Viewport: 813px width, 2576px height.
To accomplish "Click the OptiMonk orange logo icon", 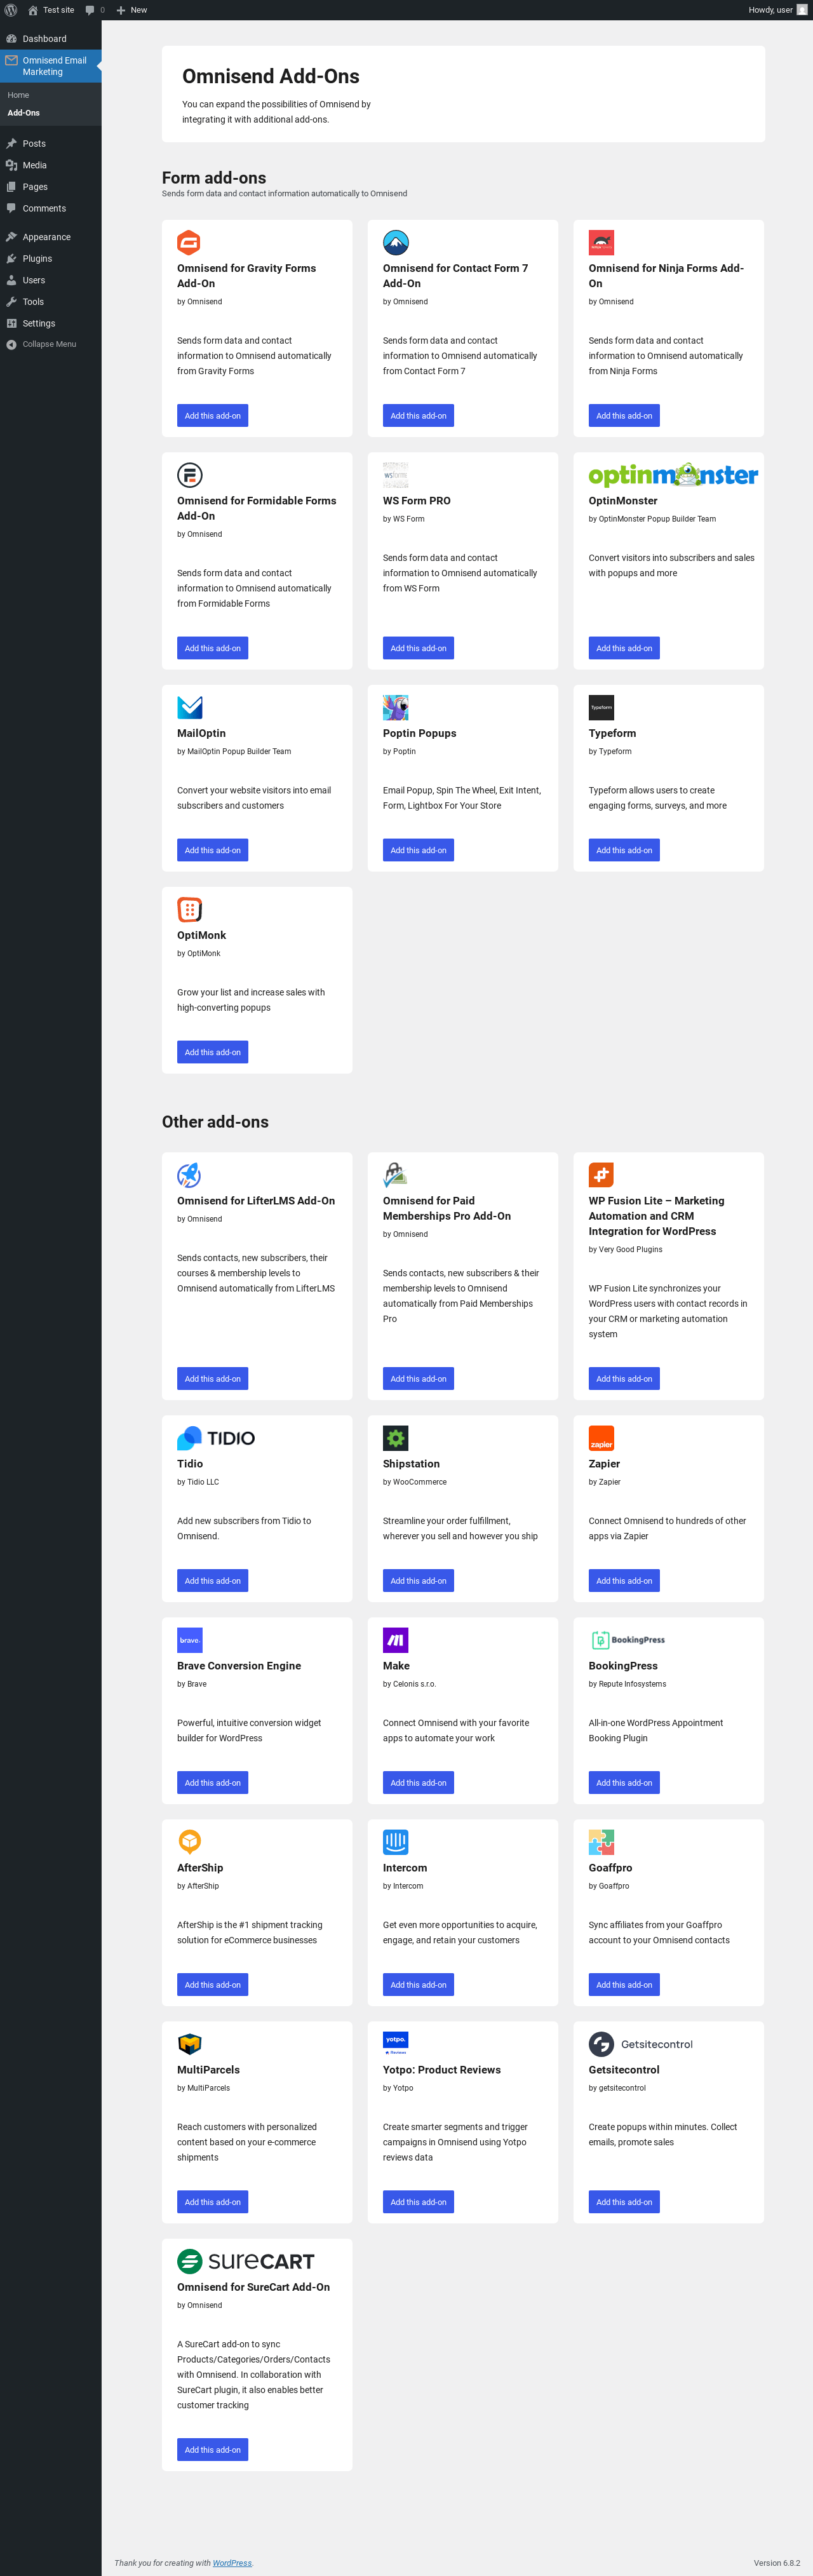I will pyautogui.click(x=189, y=909).
